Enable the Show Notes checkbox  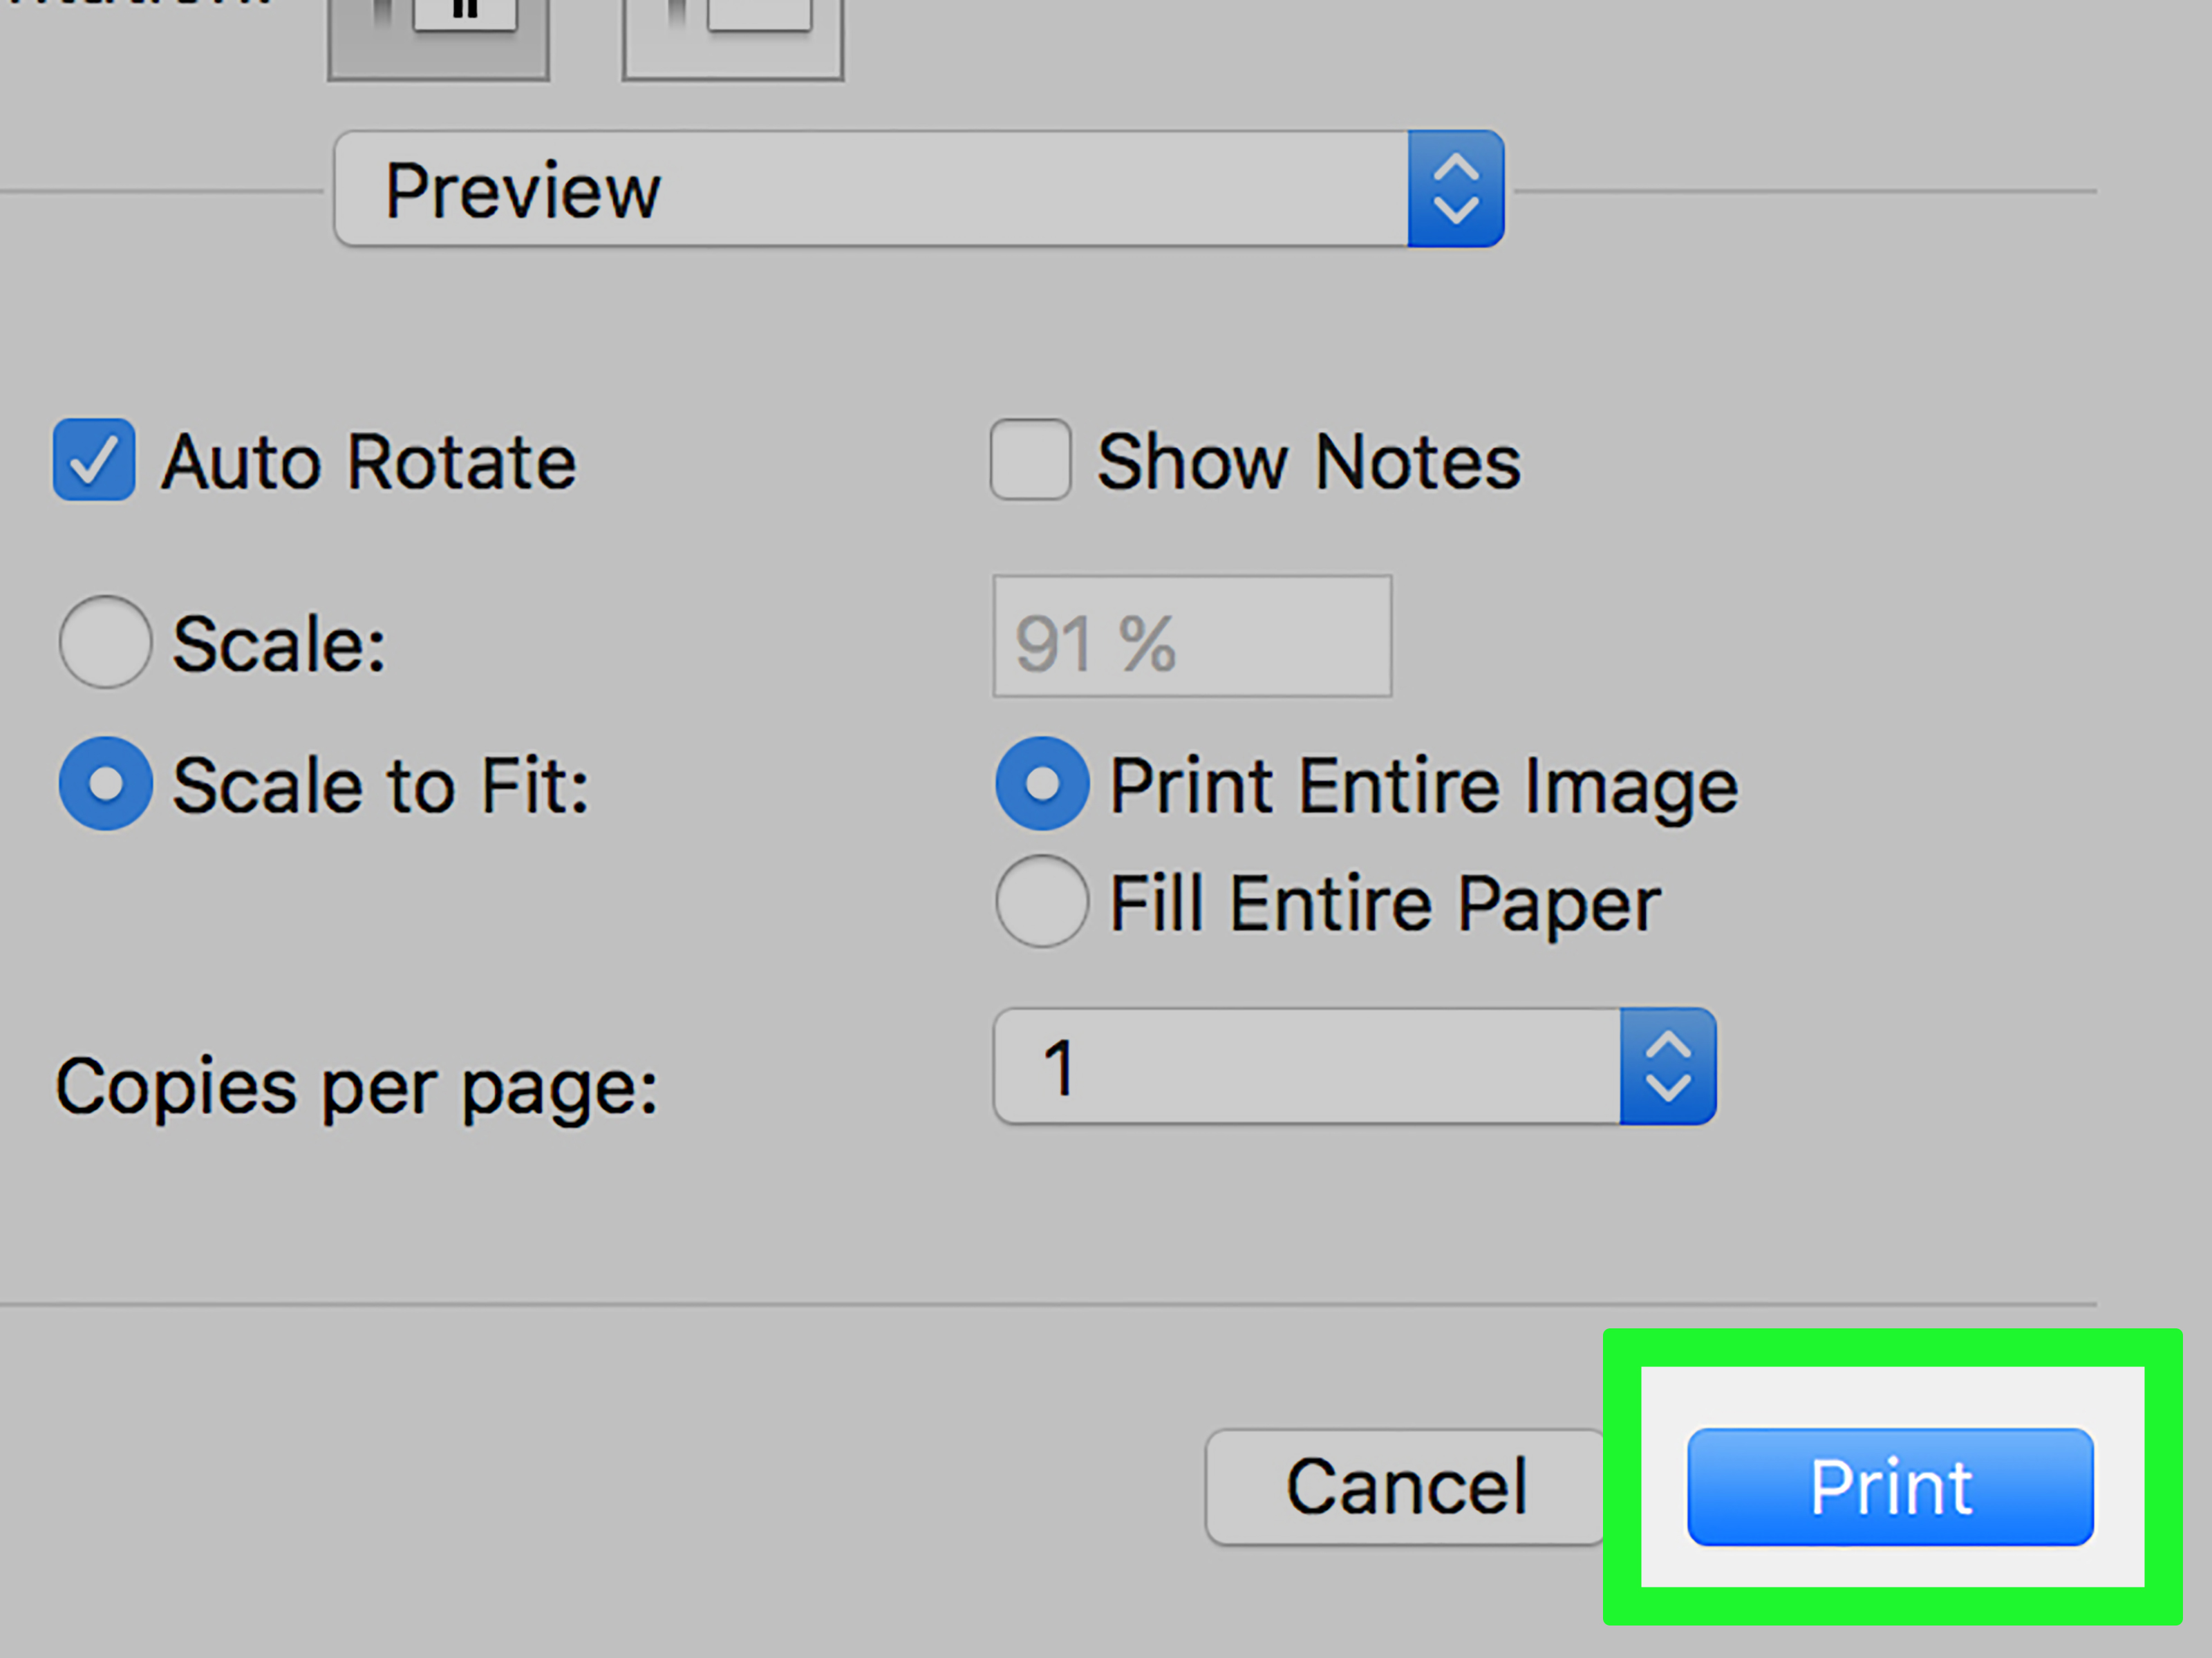[x=1030, y=460]
